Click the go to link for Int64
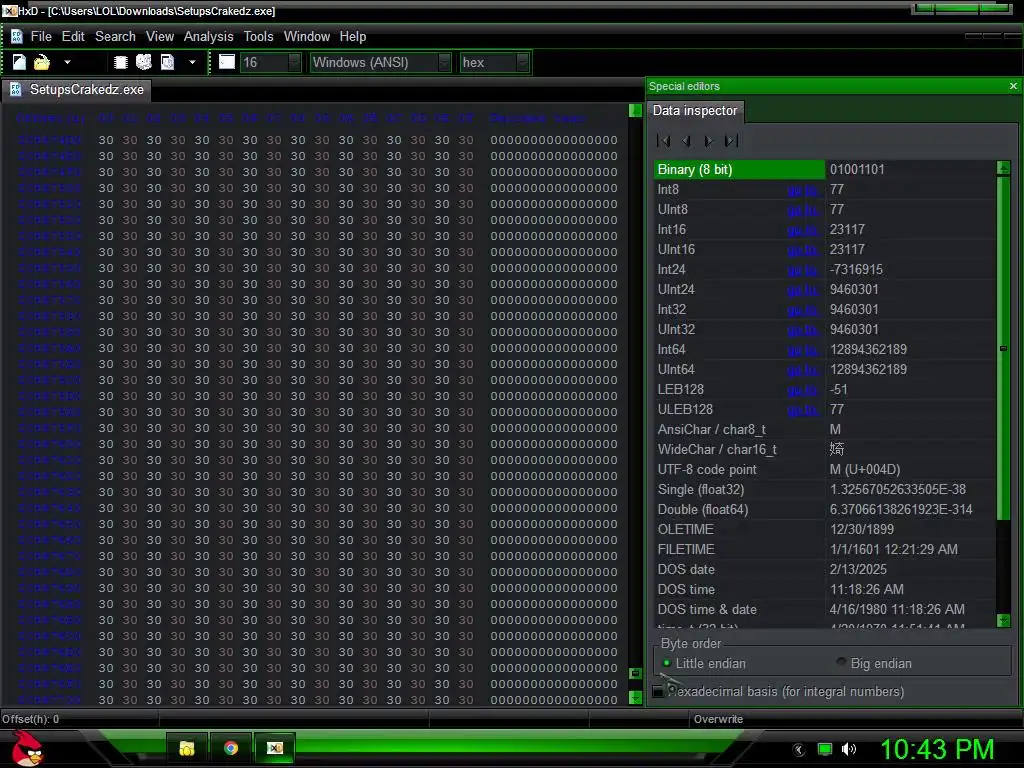This screenshot has height=768, width=1024. point(803,350)
